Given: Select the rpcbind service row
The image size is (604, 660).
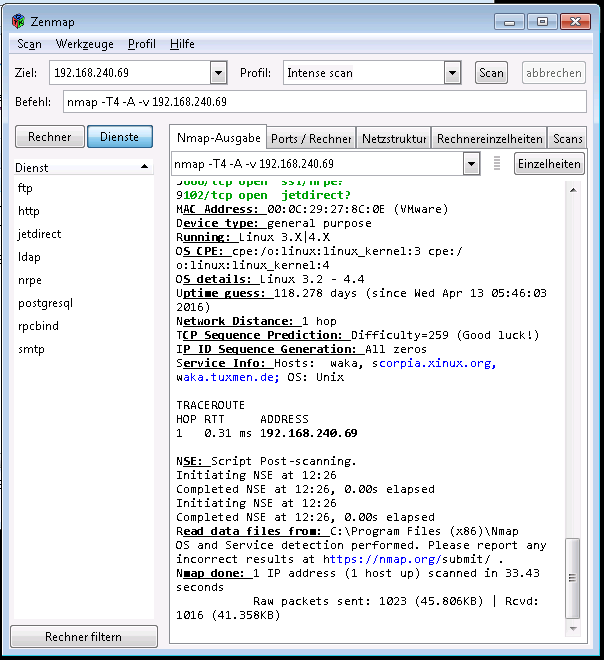Looking at the screenshot, I should [83, 326].
